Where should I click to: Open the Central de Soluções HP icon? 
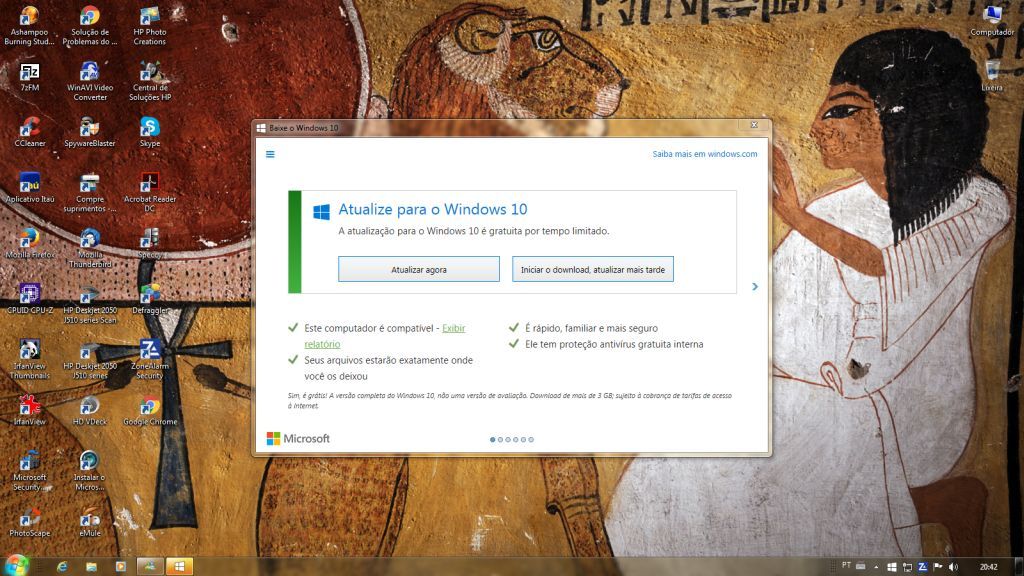click(150, 82)
